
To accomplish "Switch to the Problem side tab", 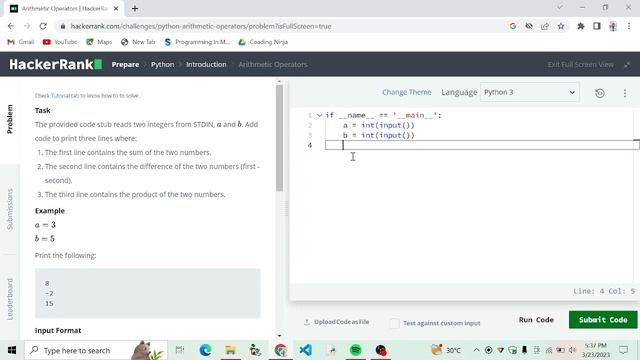I will click(10, 119).
